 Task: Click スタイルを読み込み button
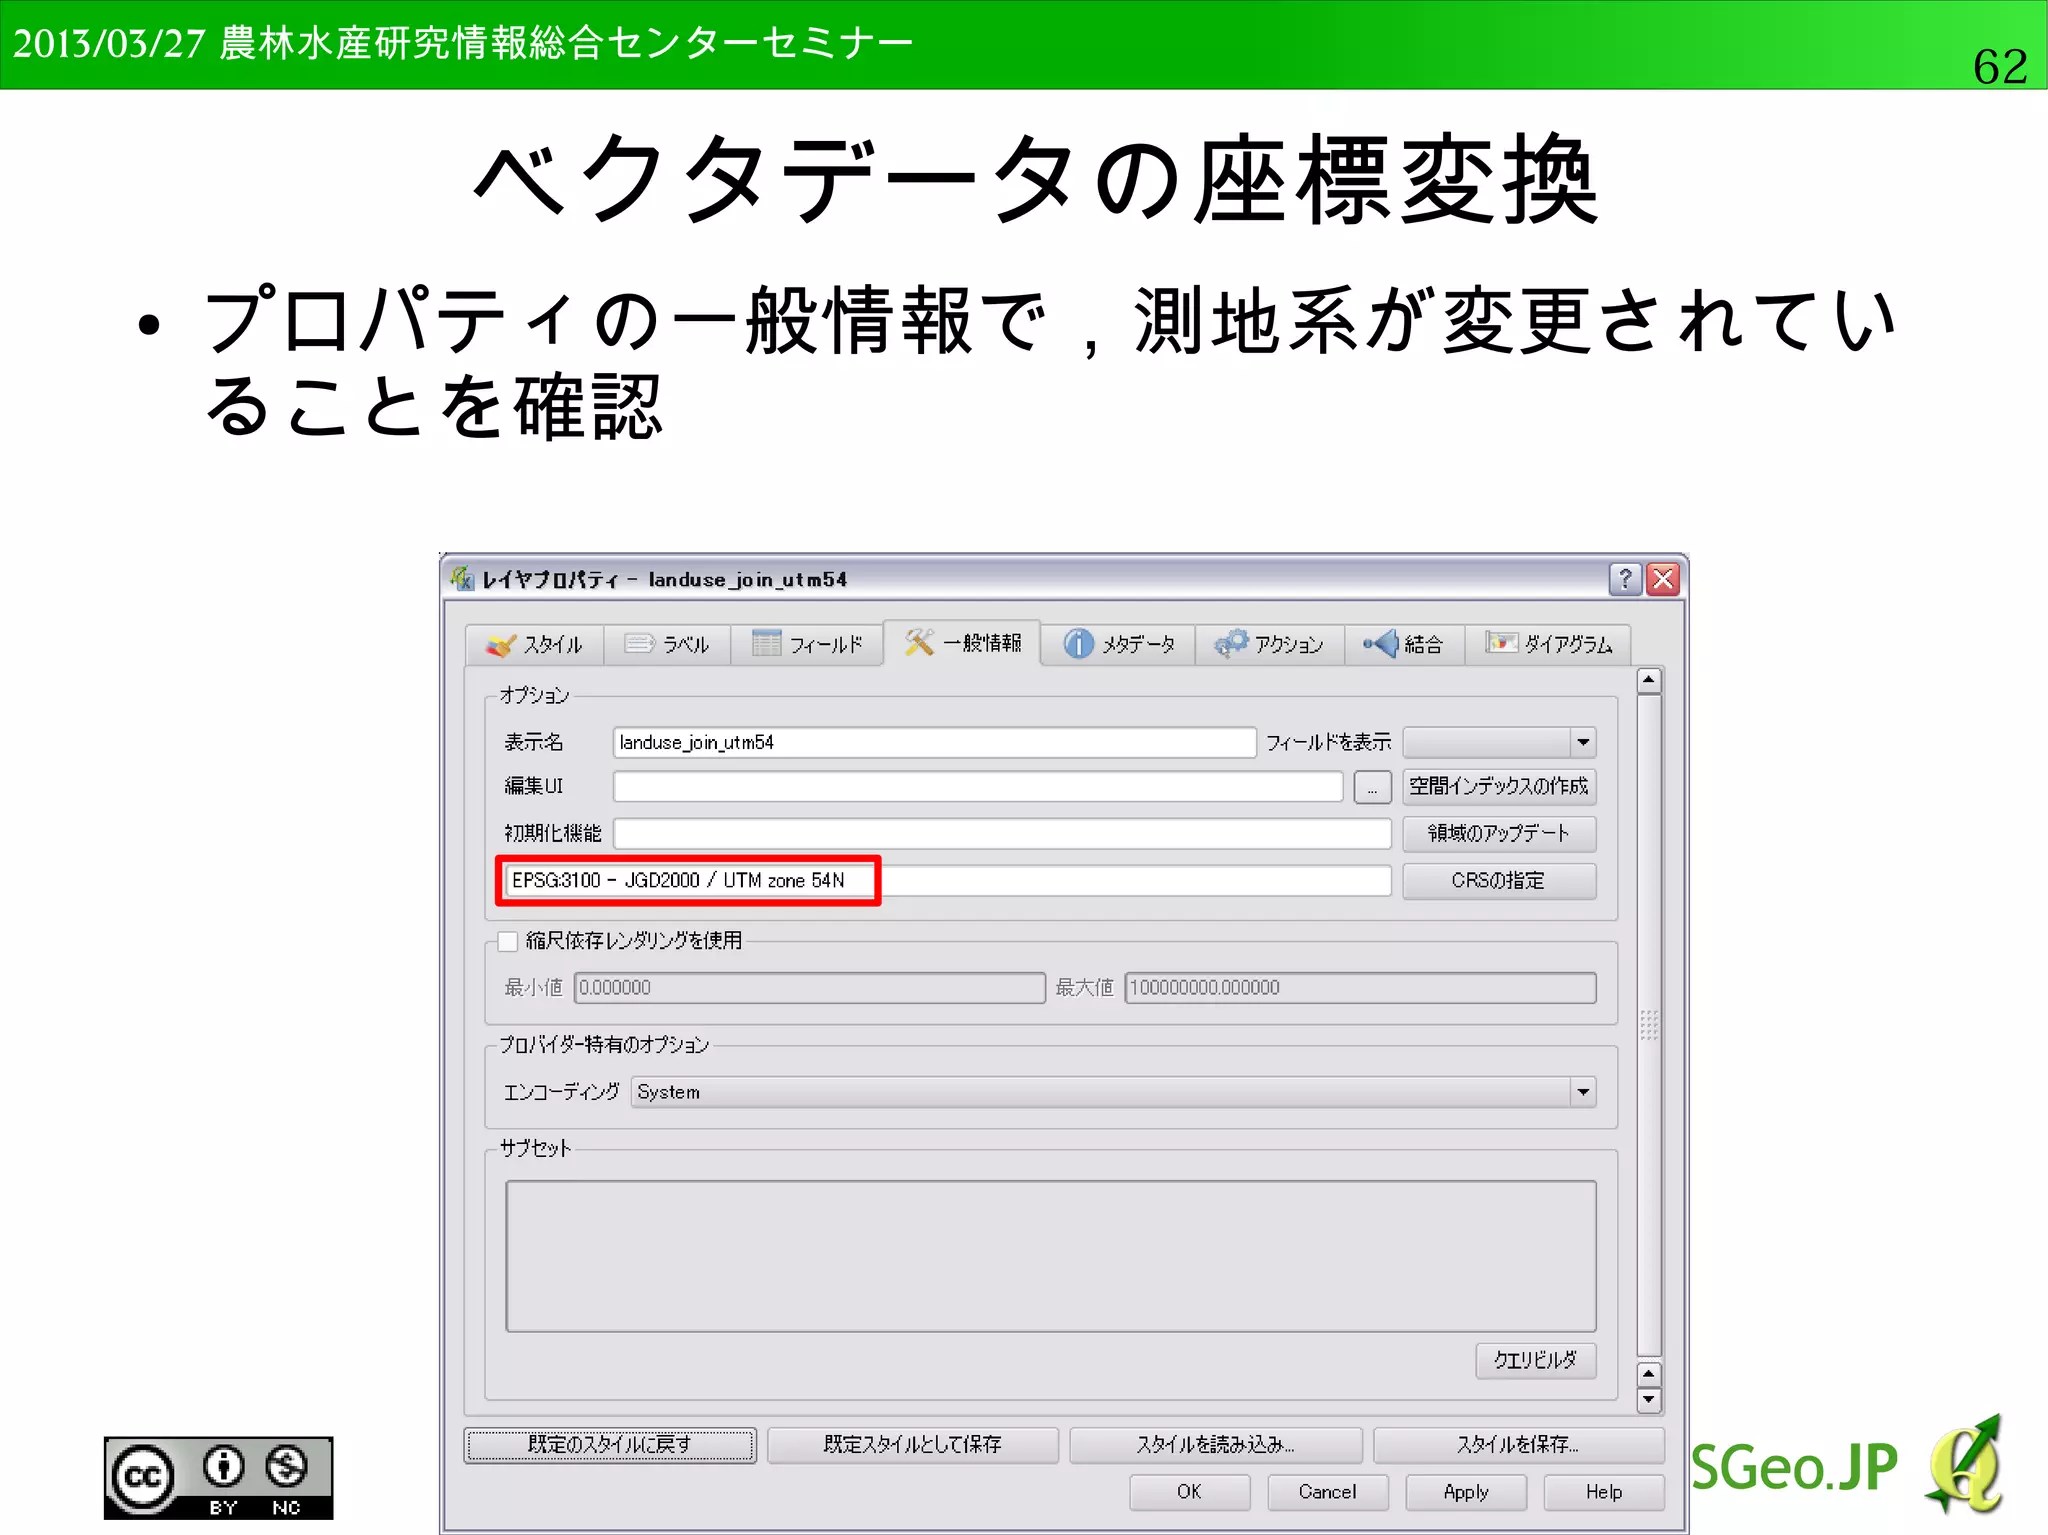click(x=1216, y=1445)
